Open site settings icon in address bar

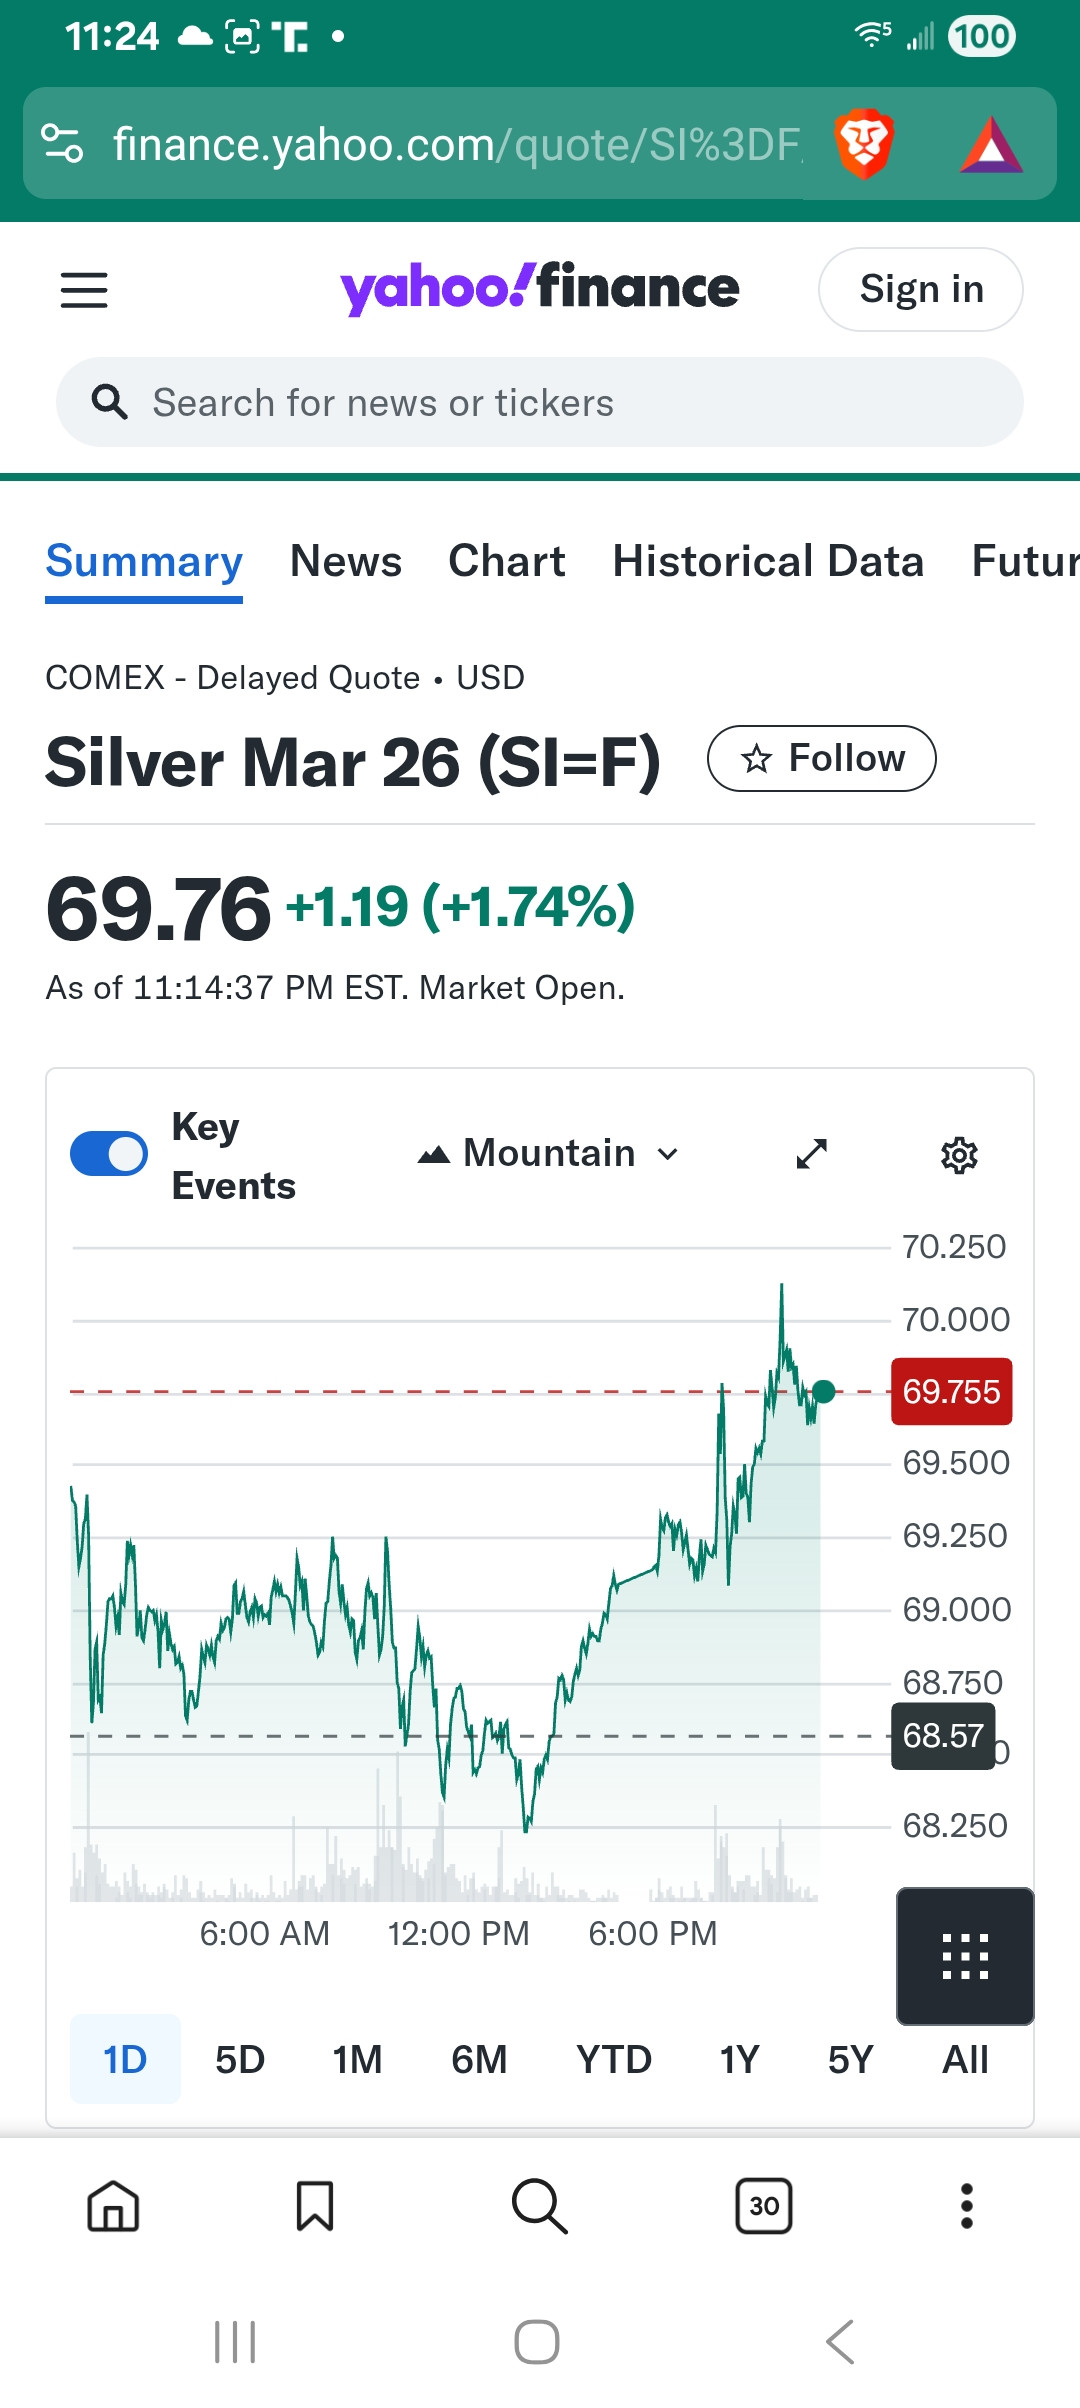click(x=62, y=144)
